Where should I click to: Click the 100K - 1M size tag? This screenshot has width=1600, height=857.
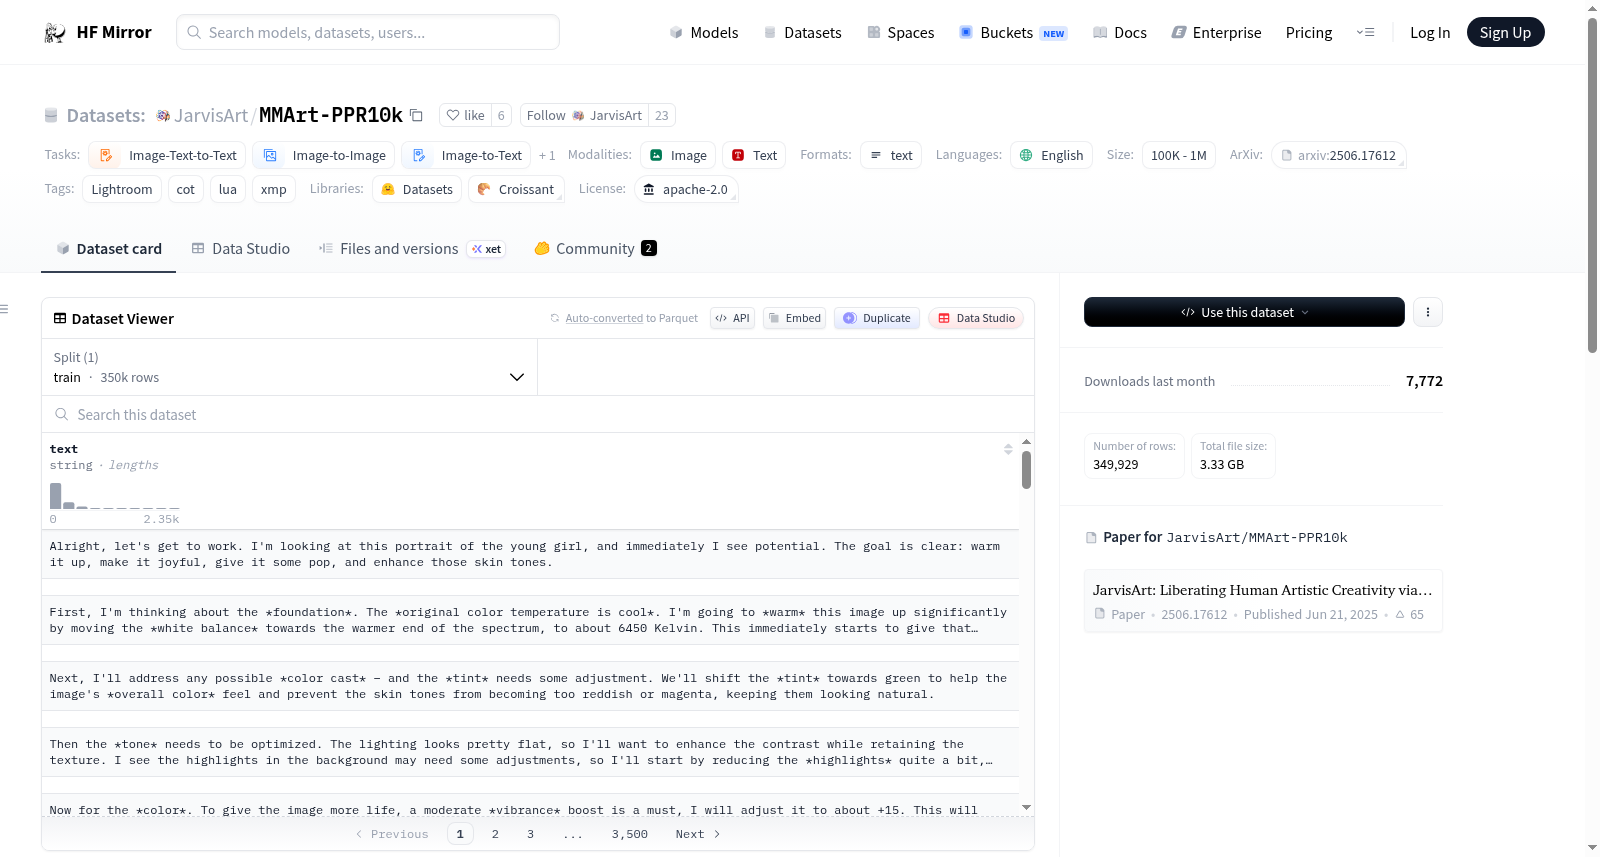click(1179, 155)
